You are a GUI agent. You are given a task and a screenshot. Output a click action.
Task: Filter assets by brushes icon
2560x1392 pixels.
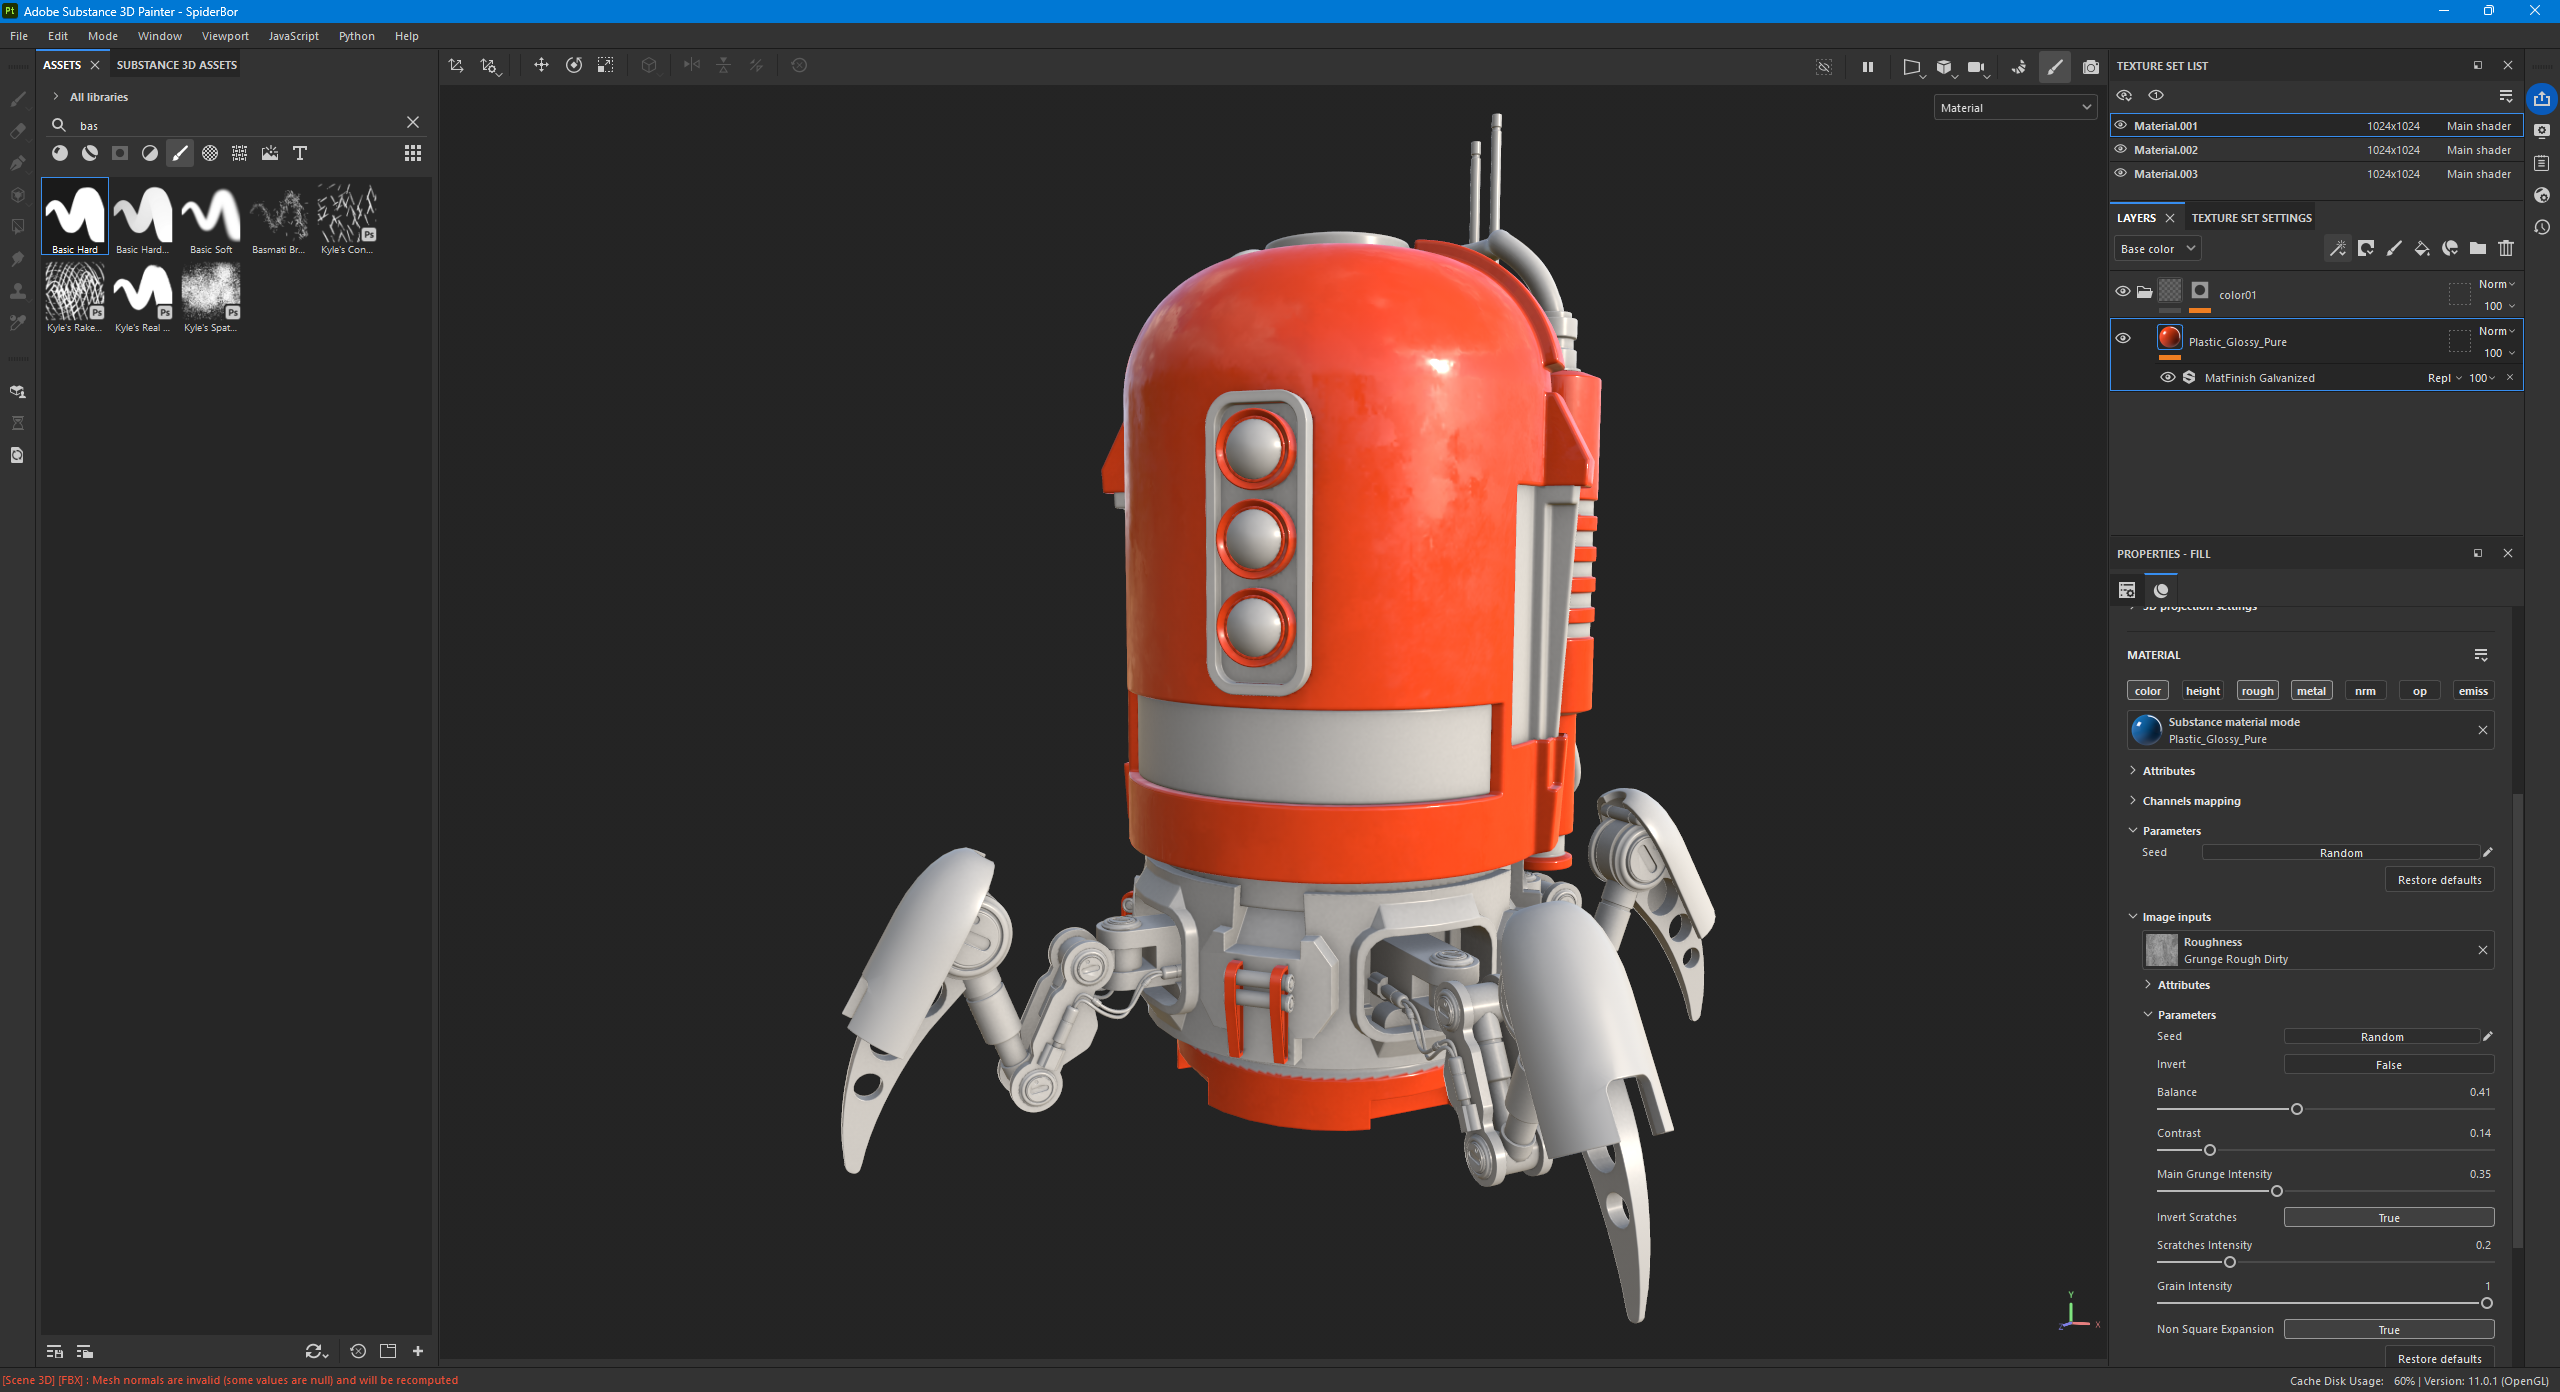(x=180, y=153)
